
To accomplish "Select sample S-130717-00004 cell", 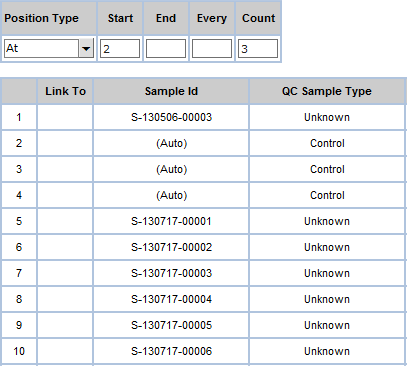I will [x=171, y=299].
